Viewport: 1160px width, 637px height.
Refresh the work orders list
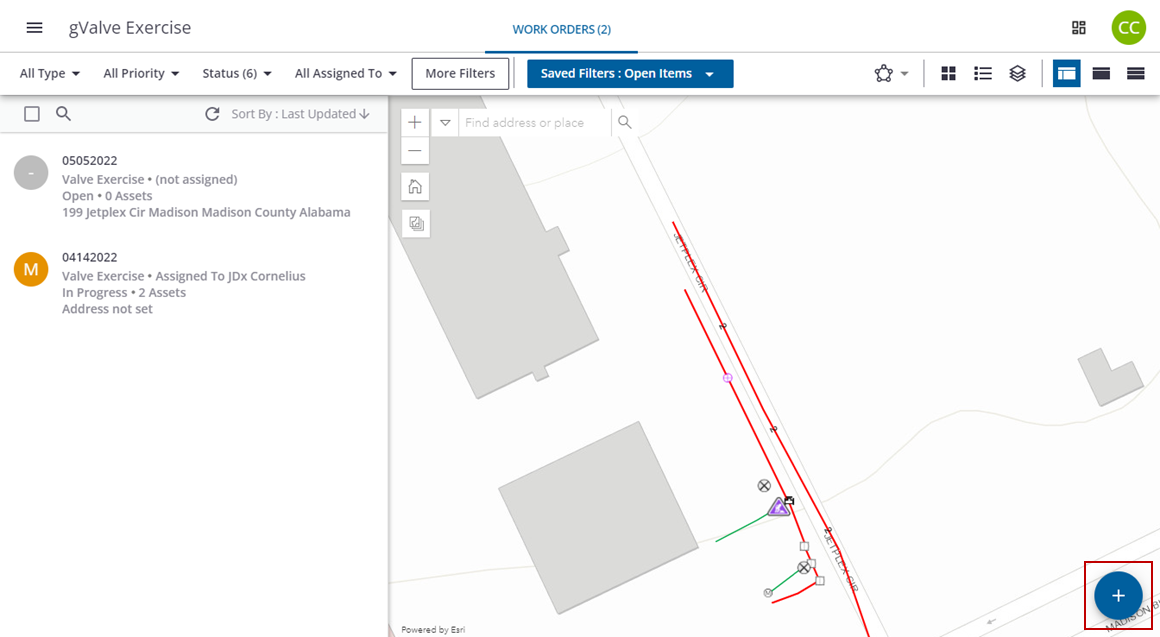pyautogui.click(x=212, y=114)
